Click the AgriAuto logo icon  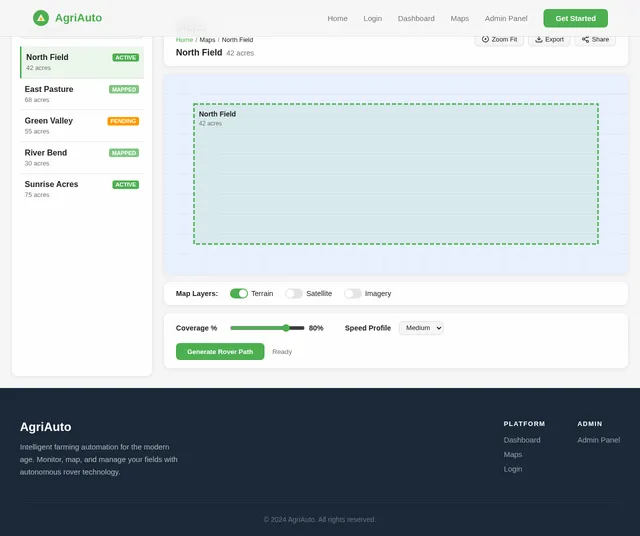[x=41, y=18]
